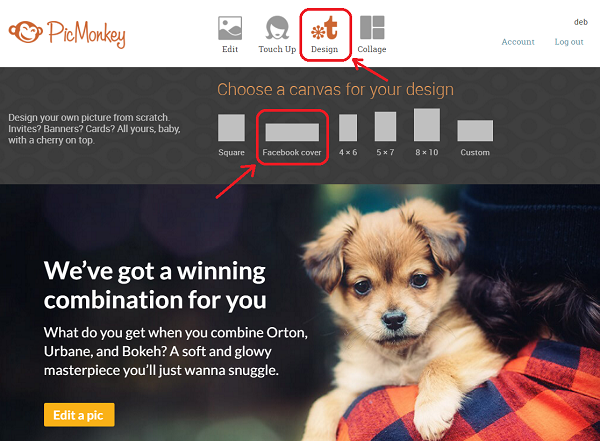Open the Design tool icon
Viewport: 600px width, 441px height.
coord(324,28)
